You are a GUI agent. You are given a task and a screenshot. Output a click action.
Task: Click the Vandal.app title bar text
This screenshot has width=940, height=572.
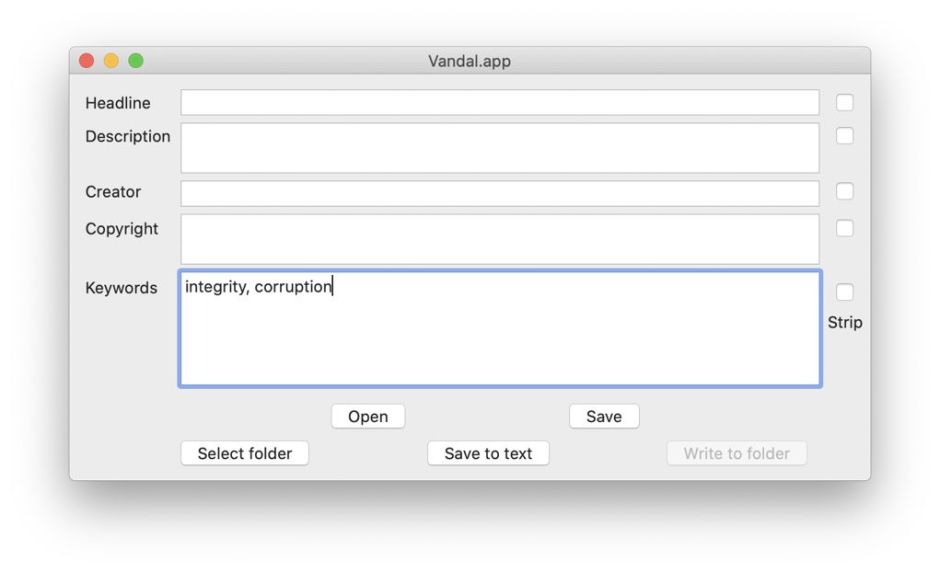coord(470,61)
